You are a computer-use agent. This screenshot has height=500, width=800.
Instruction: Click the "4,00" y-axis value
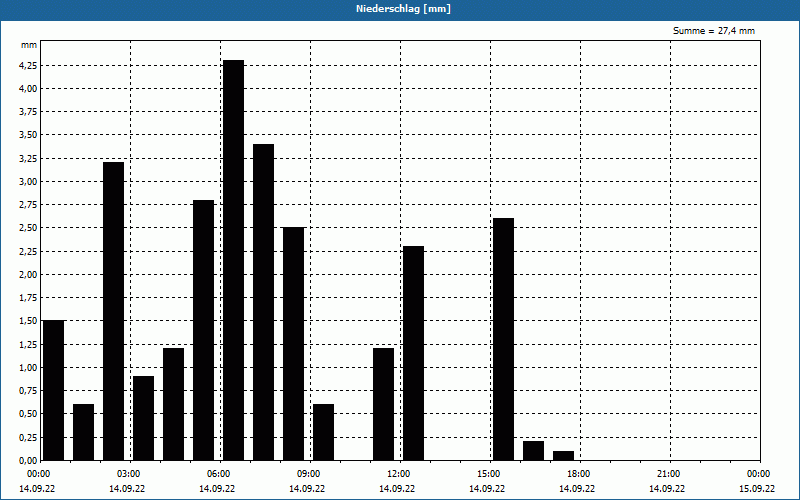(x=28, y=88)
